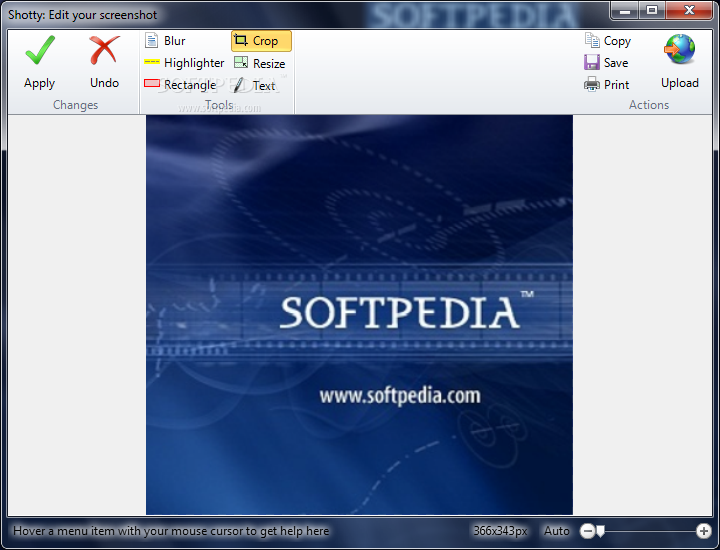This screenshot has height=550, width=720.
Task: Select the Rectangle tool
Action: pos(180,84)
